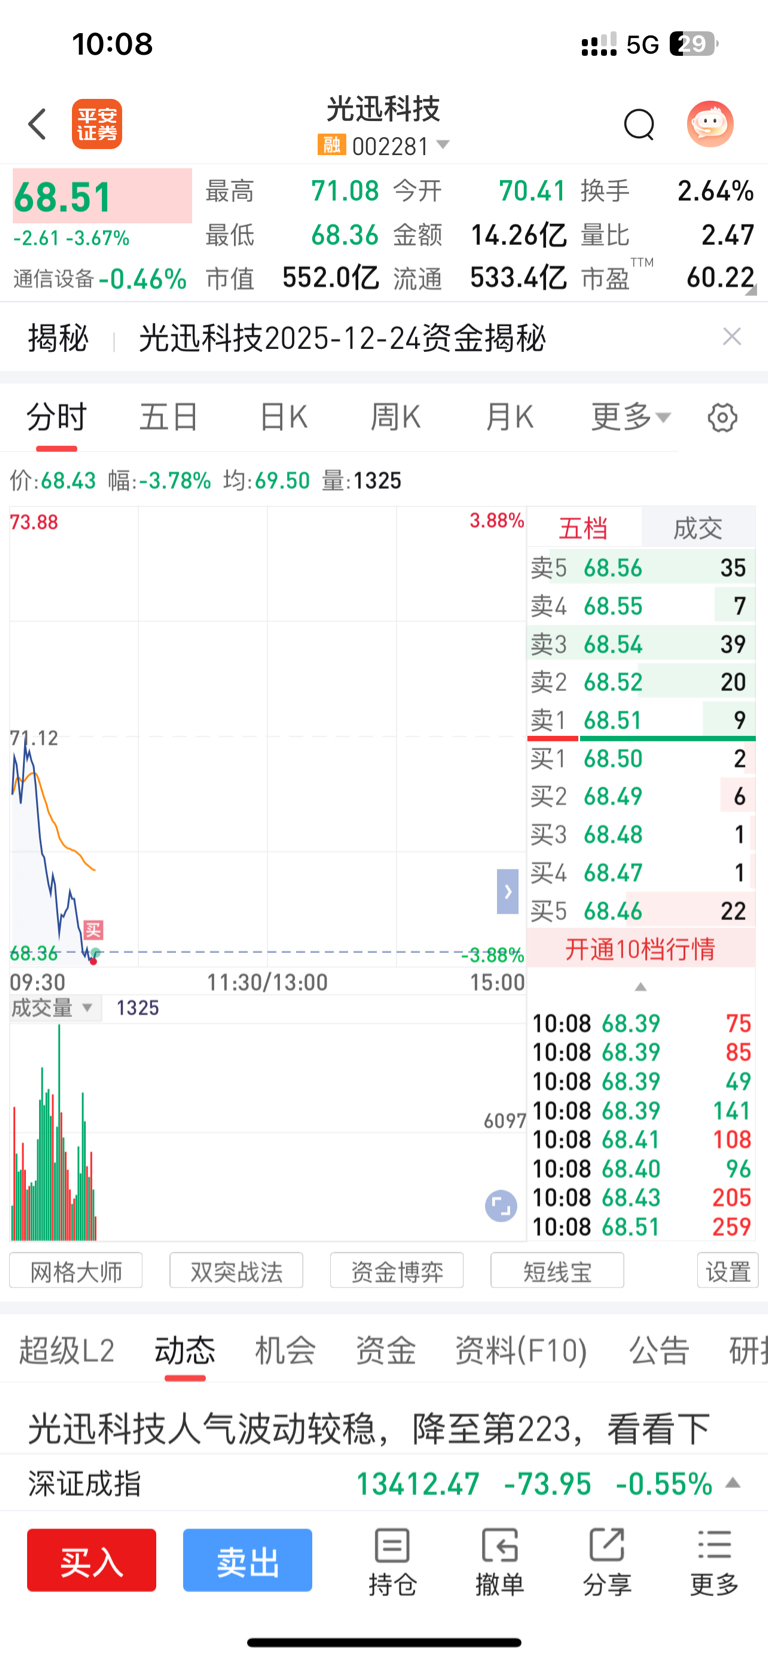Select 买4 68.47 order row
This screenshot has width=768, height=1662.
point(641,873)
